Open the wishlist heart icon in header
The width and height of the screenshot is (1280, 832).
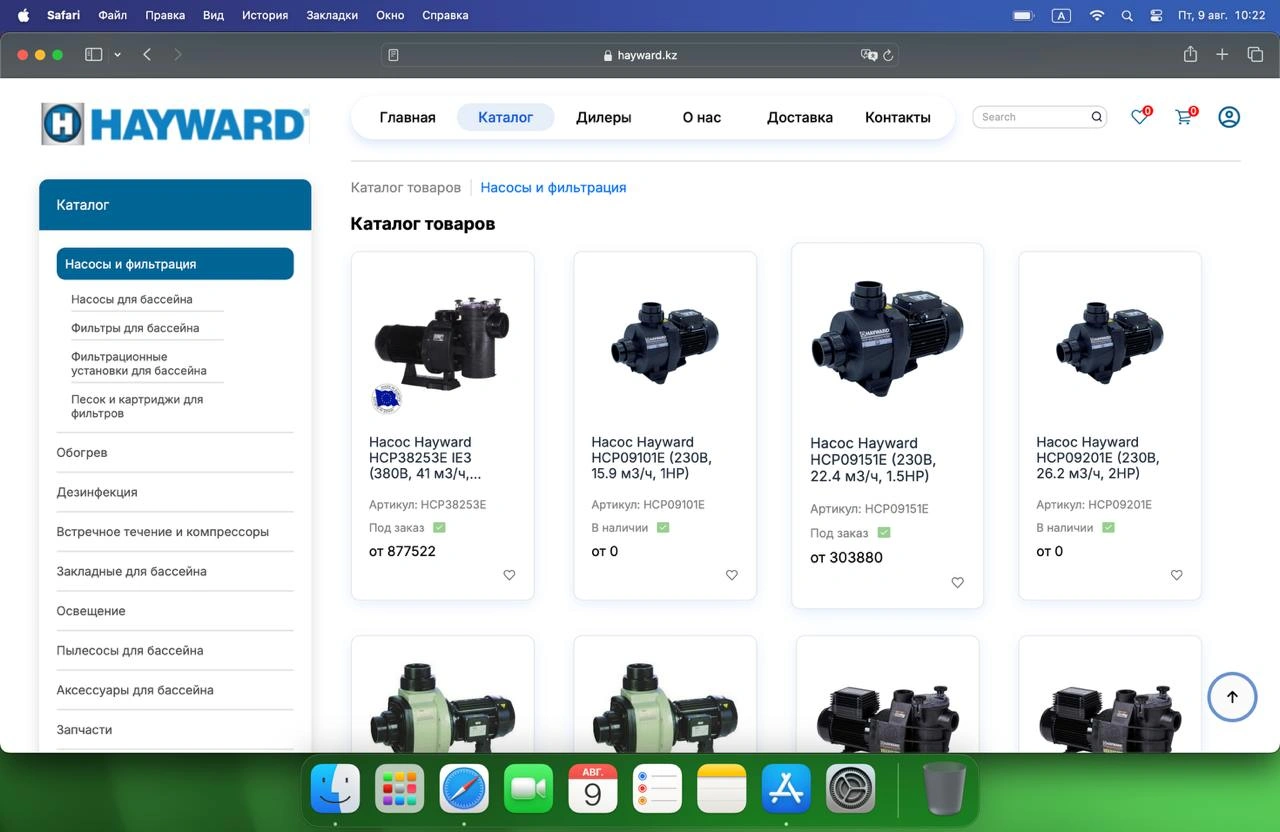point(1139,117)
